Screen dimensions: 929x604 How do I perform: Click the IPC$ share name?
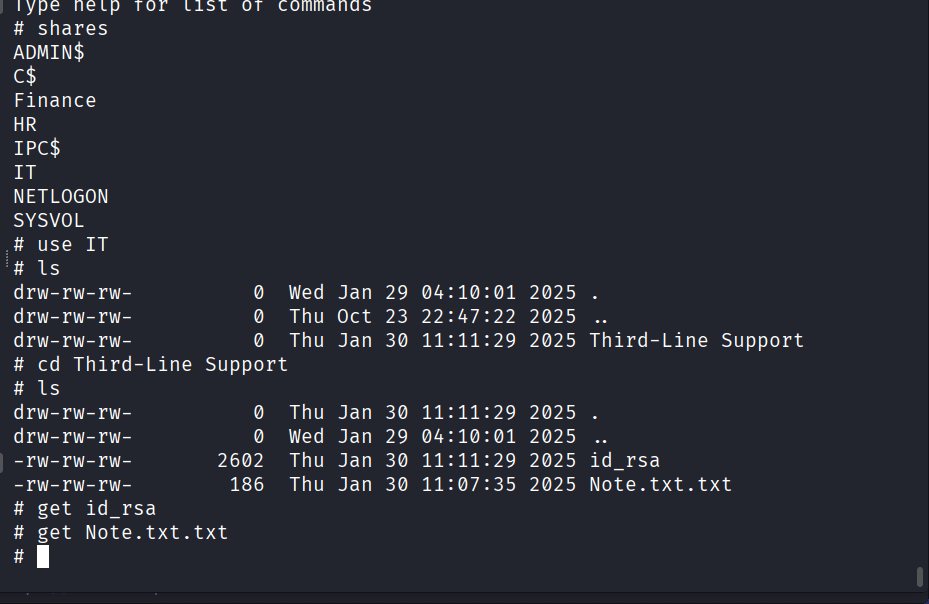[x=37, y=149]
